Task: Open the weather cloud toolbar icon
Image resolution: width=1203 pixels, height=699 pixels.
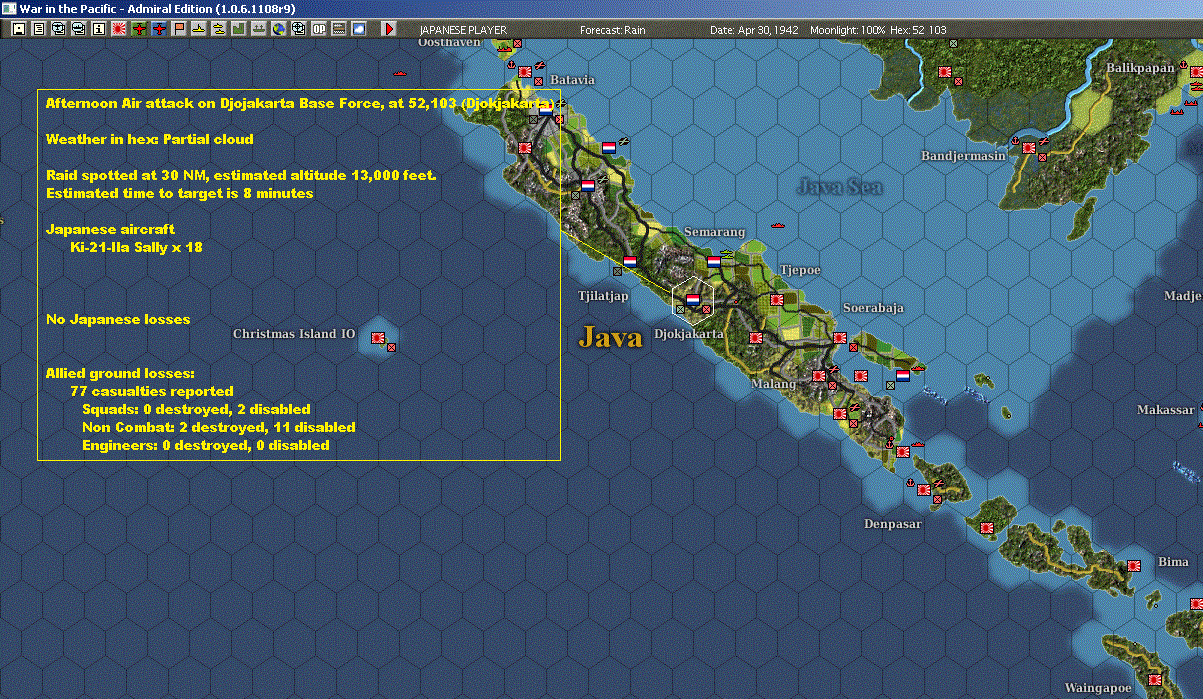Action: coord(359,29)
